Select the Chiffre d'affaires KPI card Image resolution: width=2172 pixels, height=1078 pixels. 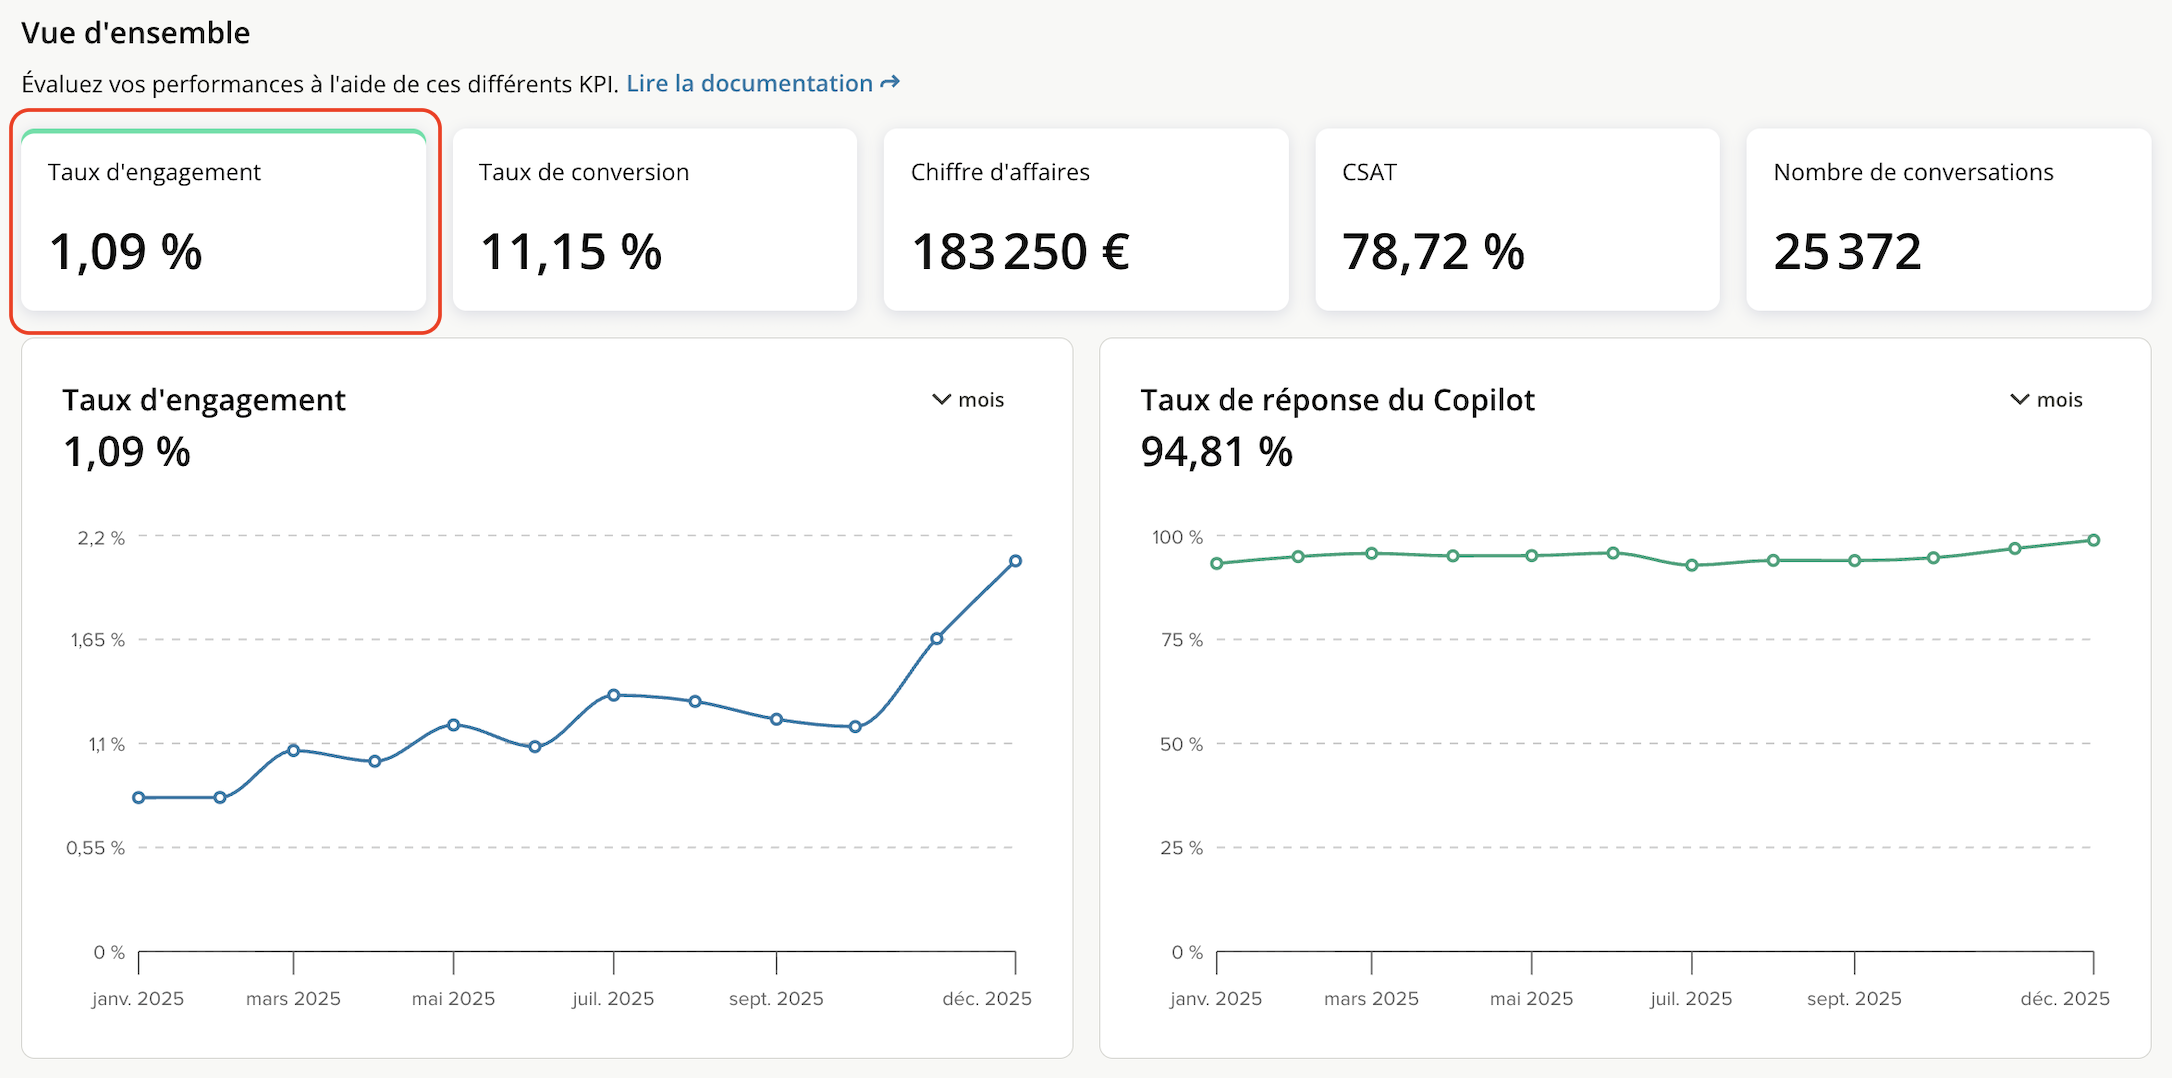coord(1086,220)
